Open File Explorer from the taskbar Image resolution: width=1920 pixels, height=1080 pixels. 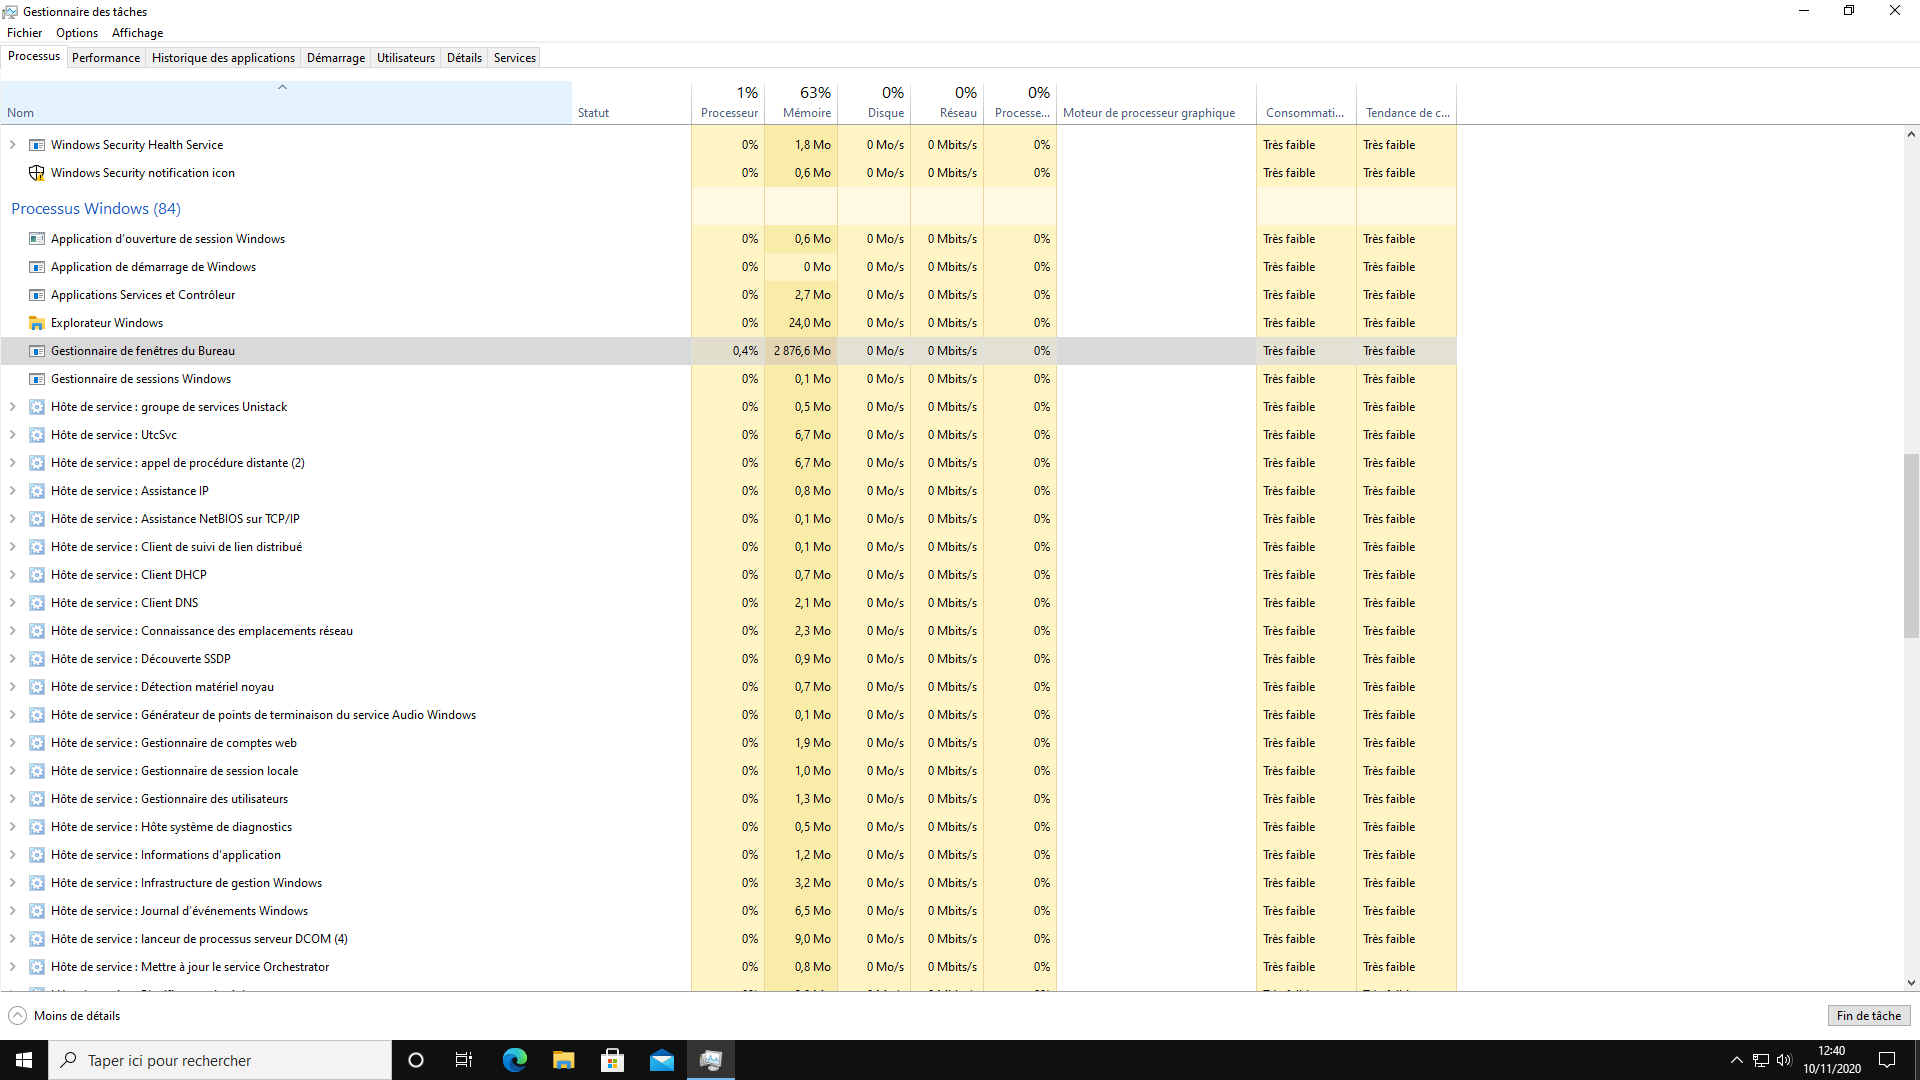[x=563, y=1060]
